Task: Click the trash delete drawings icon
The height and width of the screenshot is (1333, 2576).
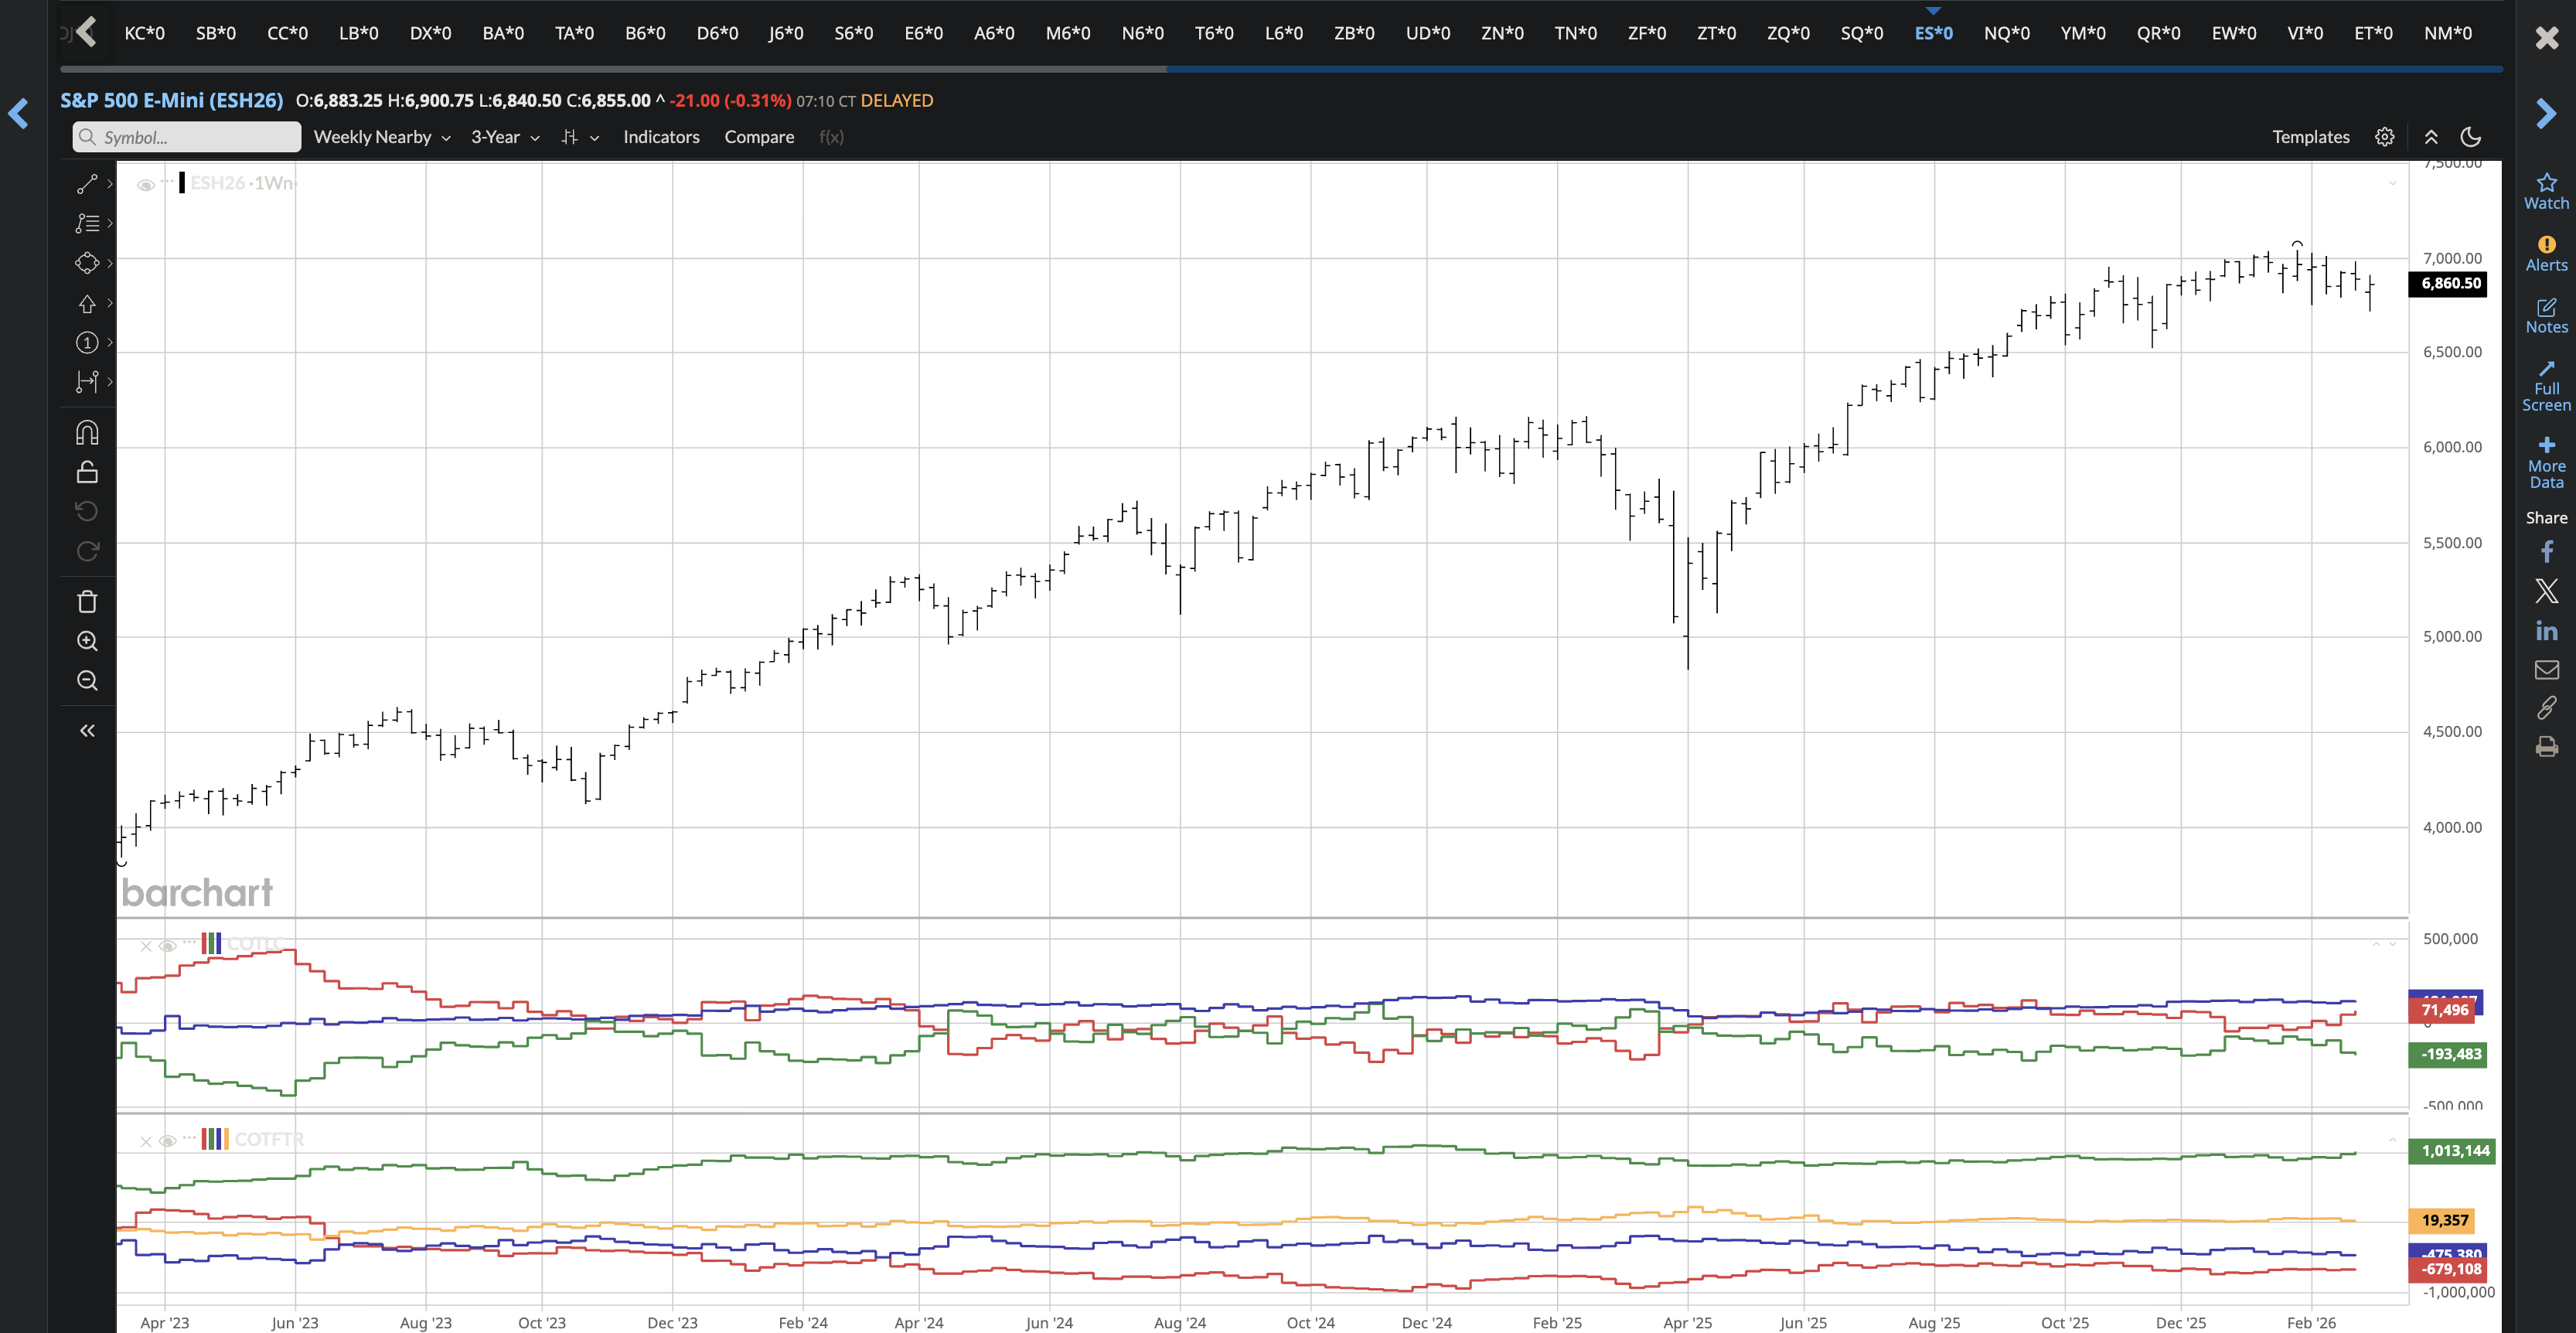Action: tap(87, 601)
